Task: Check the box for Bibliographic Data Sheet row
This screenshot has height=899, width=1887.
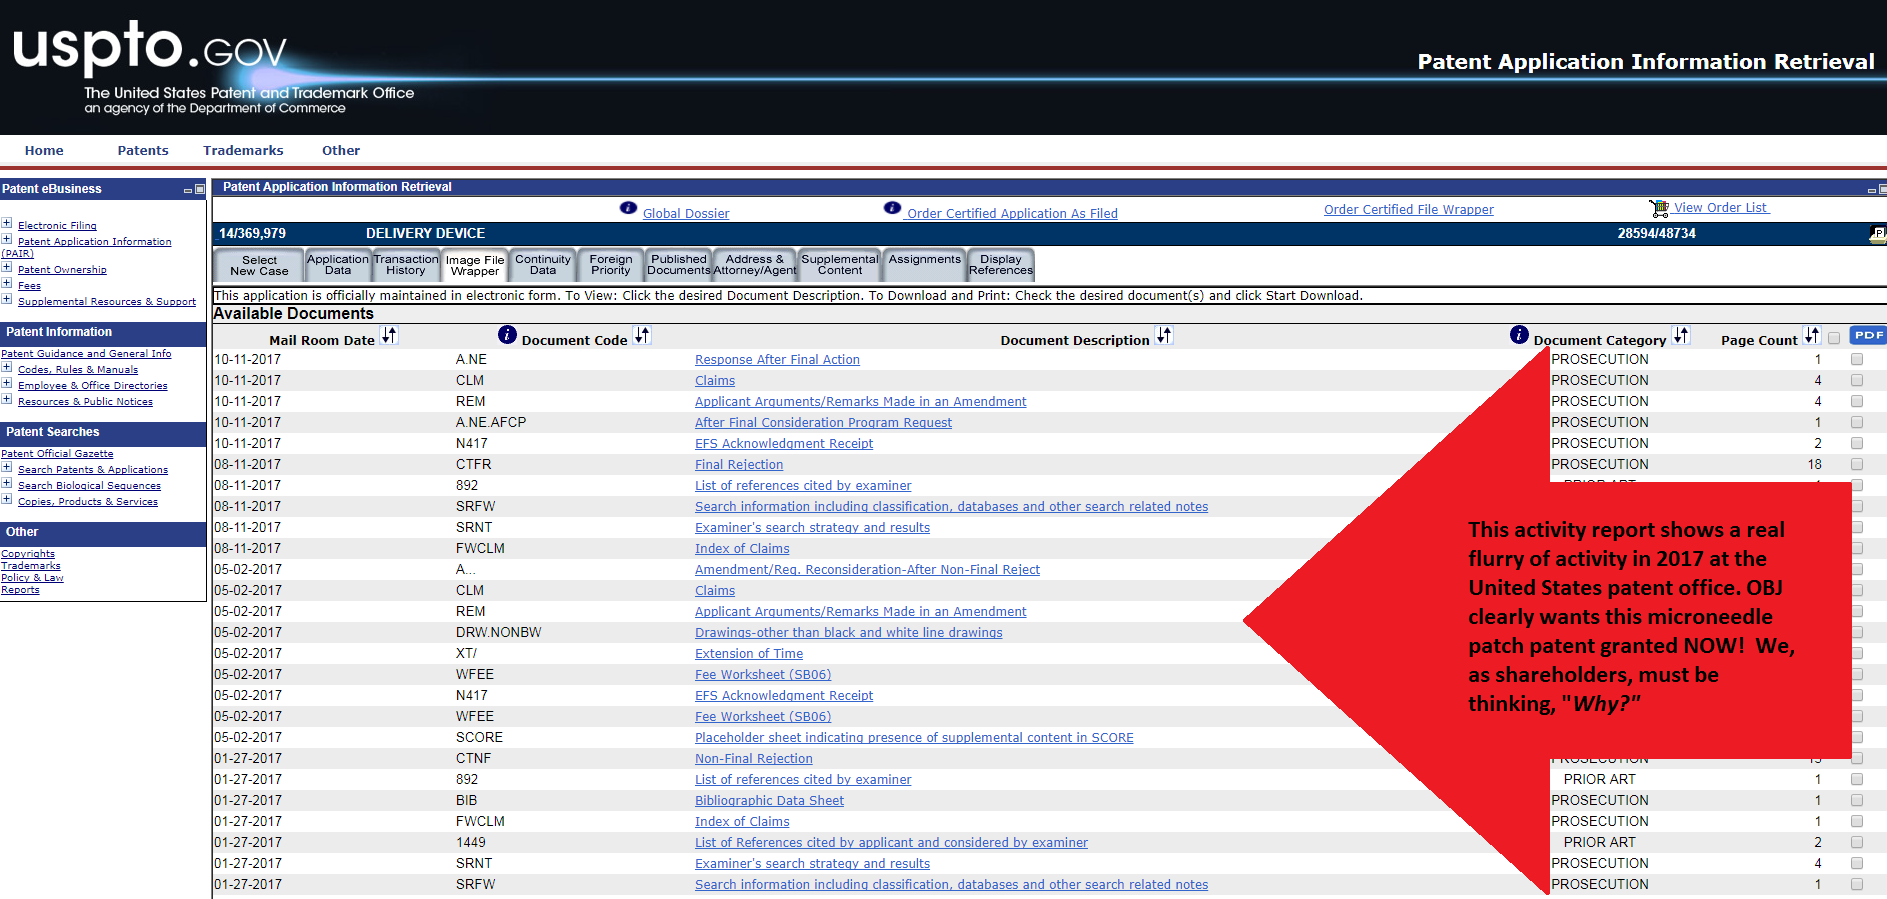Action: pyautogui.click(x=1857, y=800)
